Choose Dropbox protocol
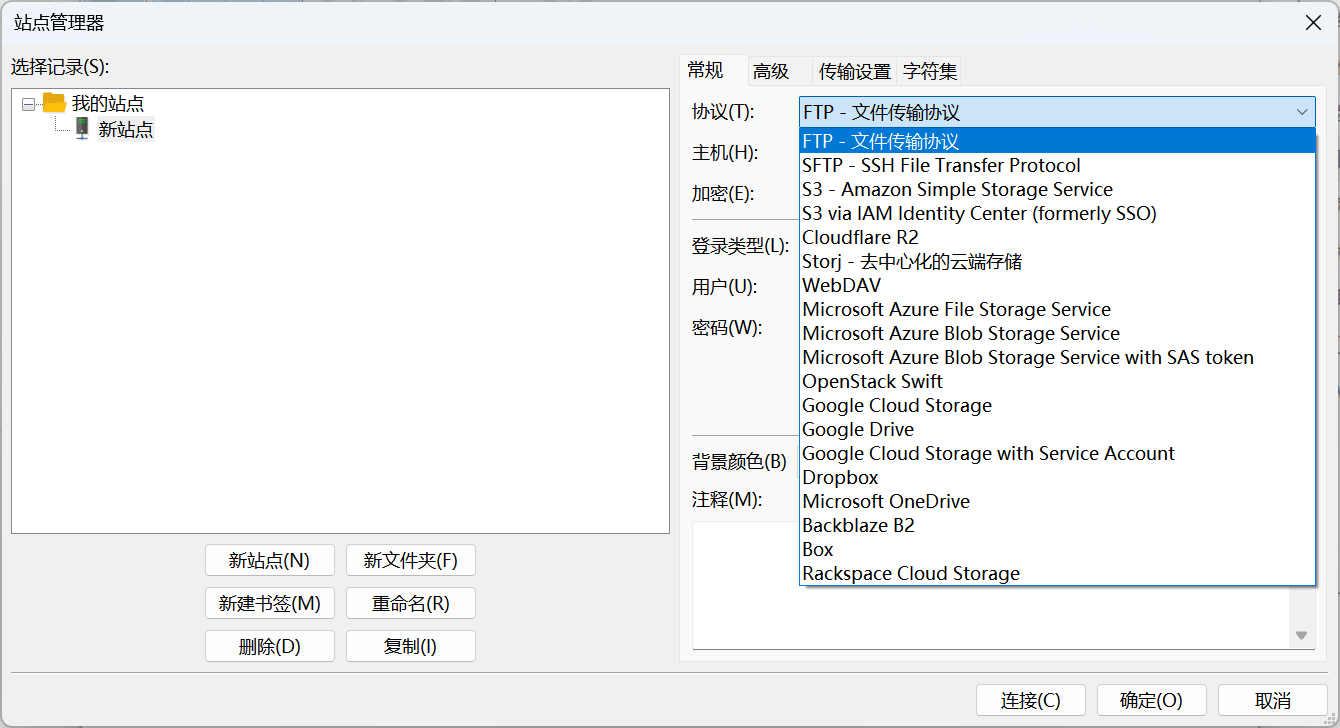The width and height of the screenshot is (1340, 728). point(1057,477)
